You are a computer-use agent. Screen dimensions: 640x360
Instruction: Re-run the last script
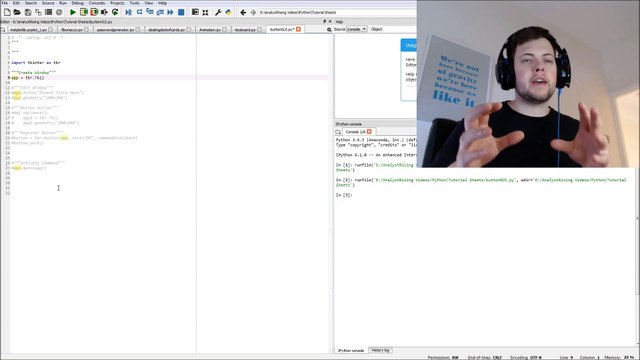115,12
